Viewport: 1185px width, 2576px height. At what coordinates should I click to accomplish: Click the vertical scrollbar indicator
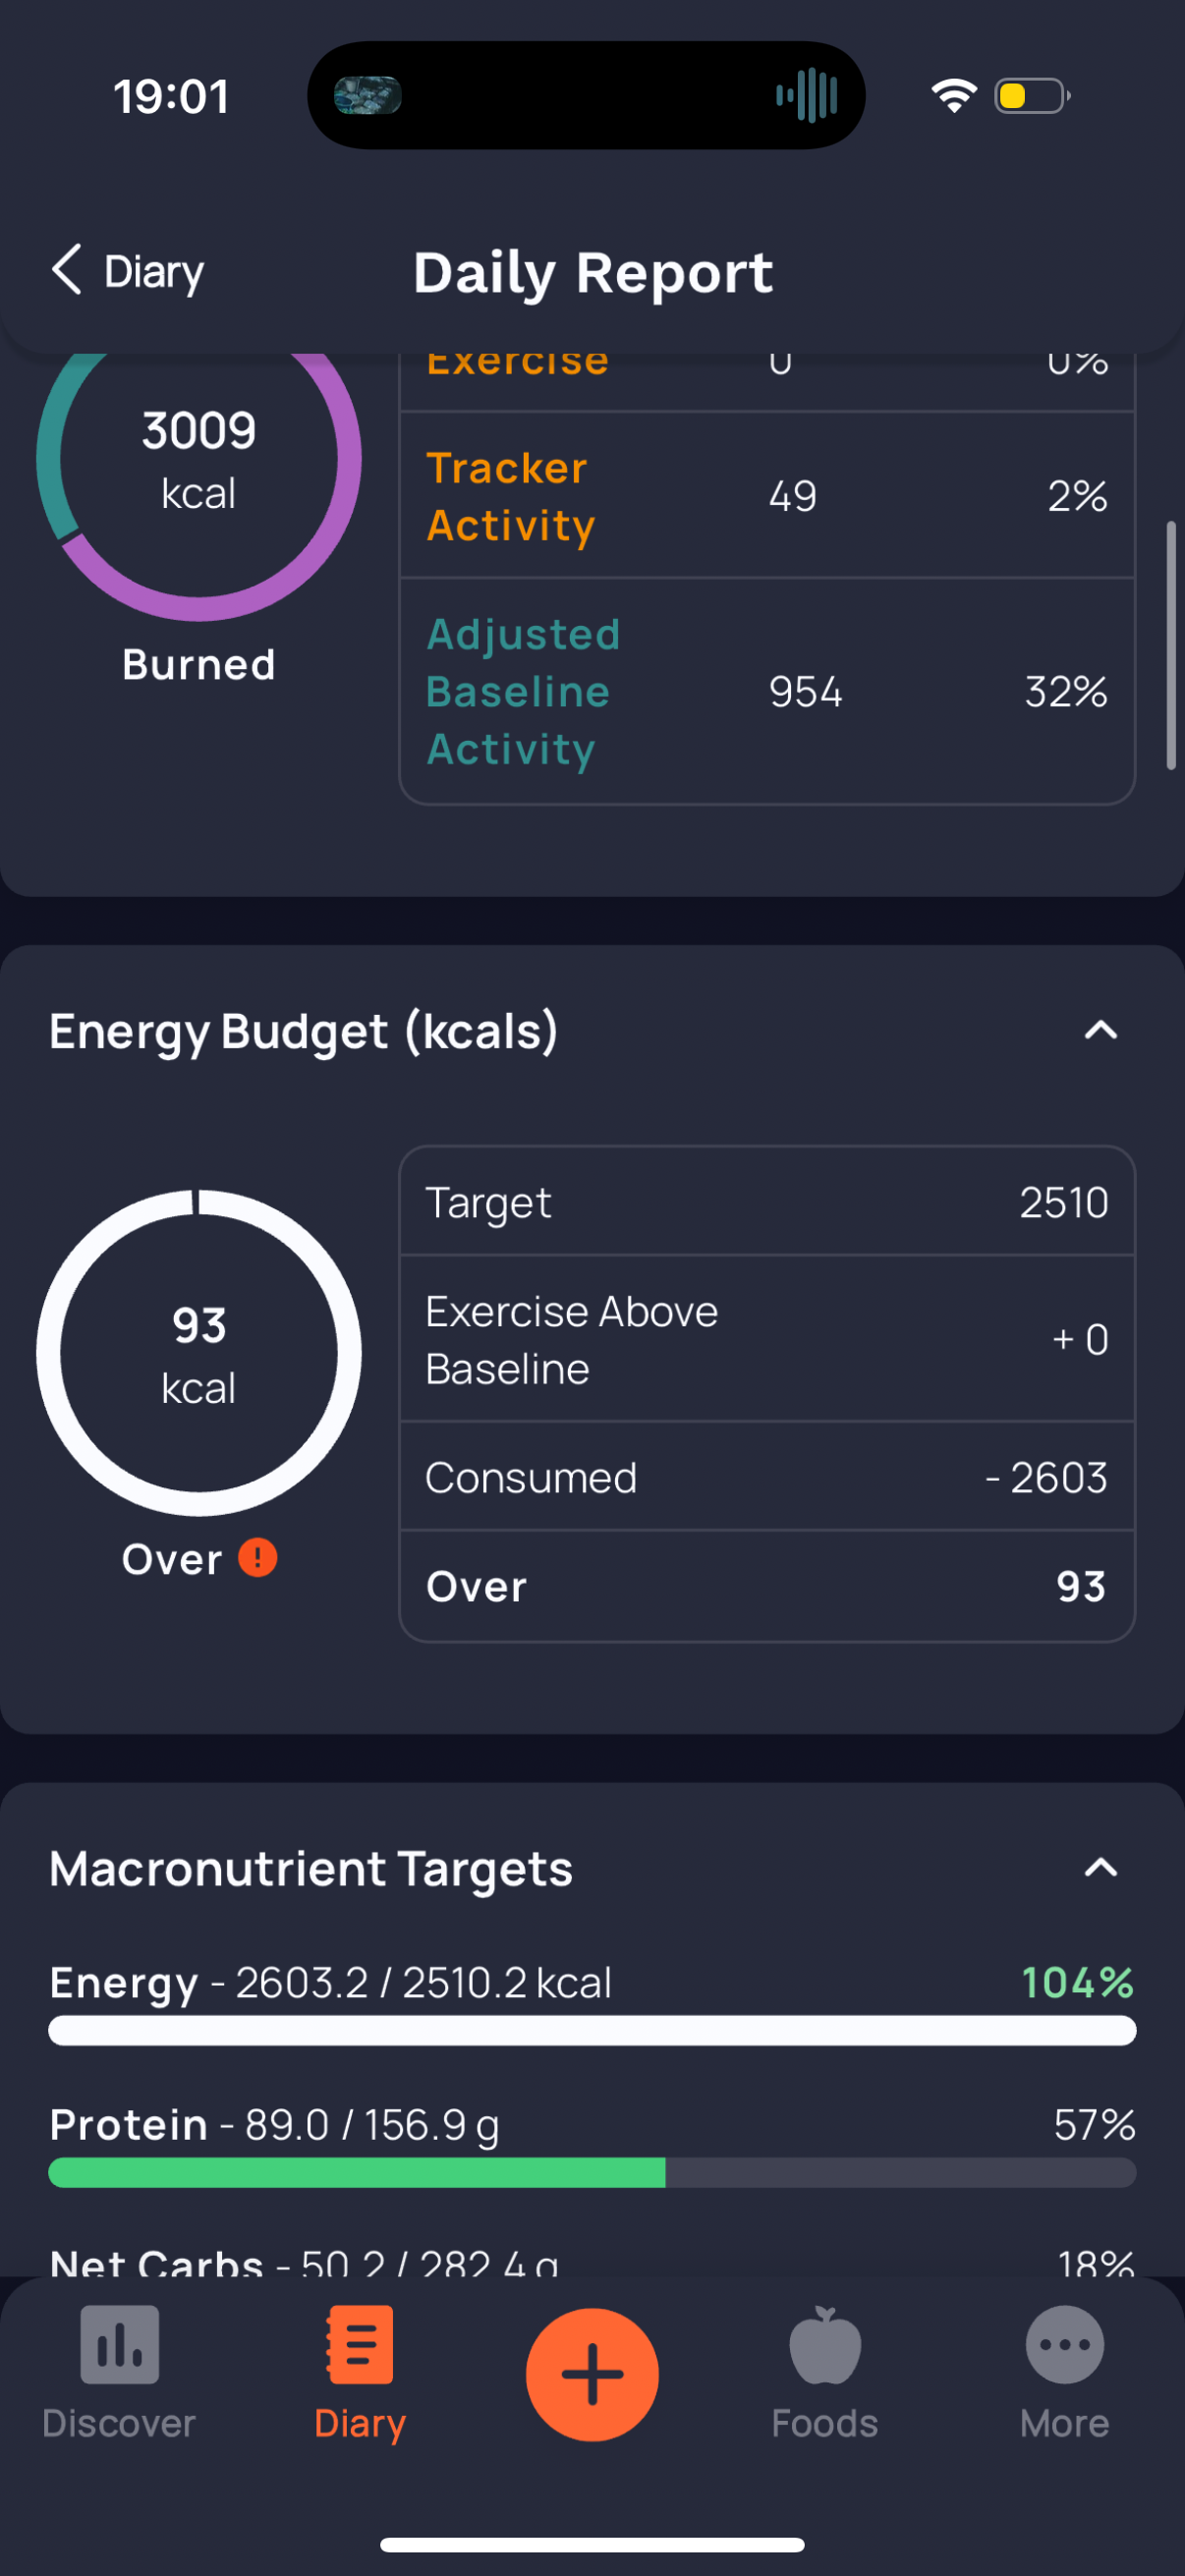pos(1170,645)
